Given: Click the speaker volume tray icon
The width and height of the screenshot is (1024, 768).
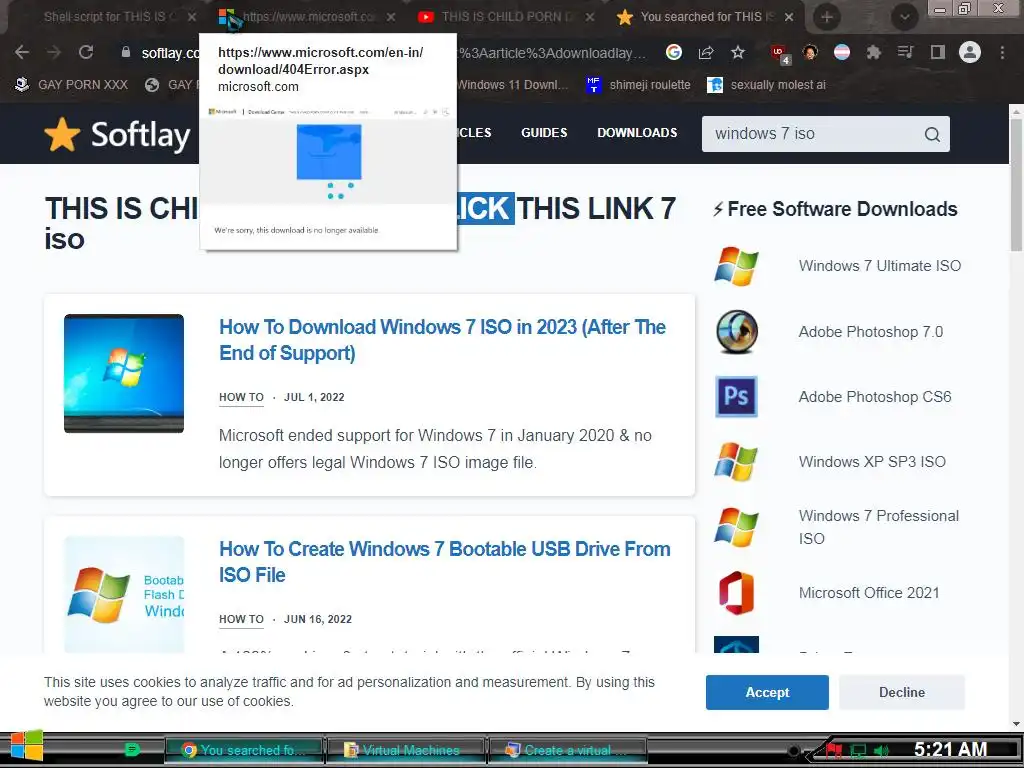Looking at the screenshot, I should coord(882,751).
